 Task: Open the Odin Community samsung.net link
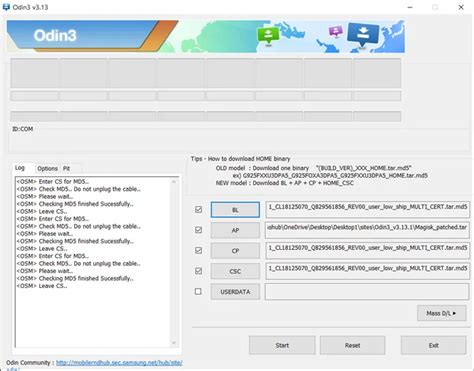[119, 363]
